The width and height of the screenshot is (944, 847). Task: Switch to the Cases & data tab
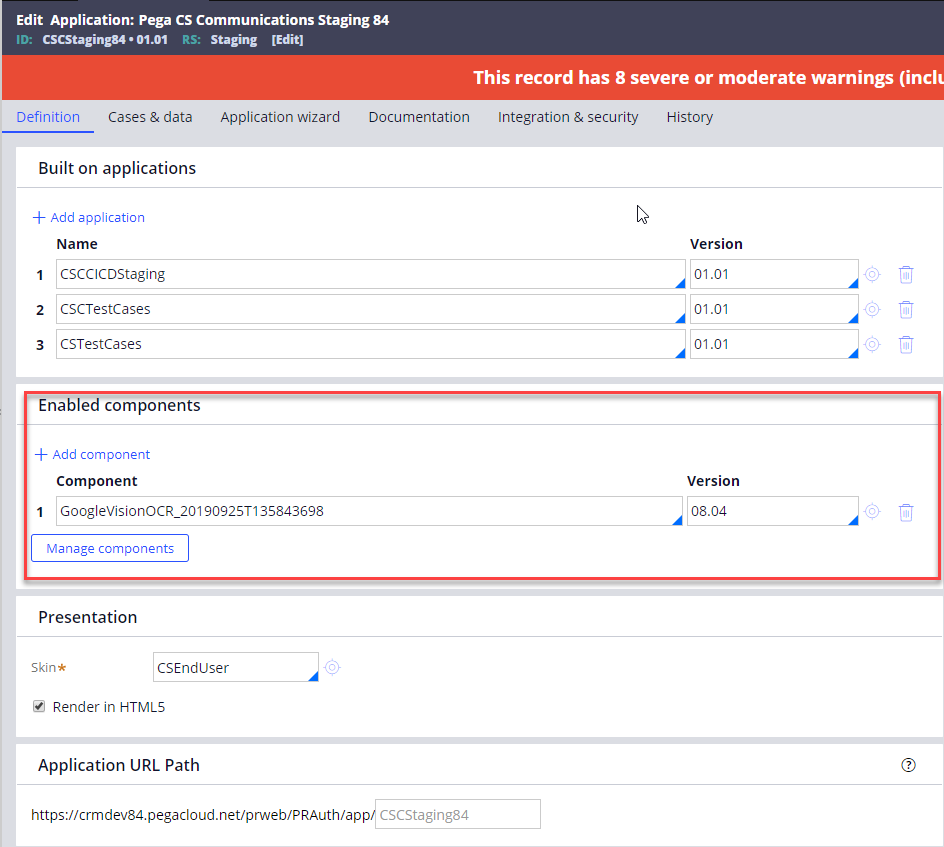(x=150, y=117)
